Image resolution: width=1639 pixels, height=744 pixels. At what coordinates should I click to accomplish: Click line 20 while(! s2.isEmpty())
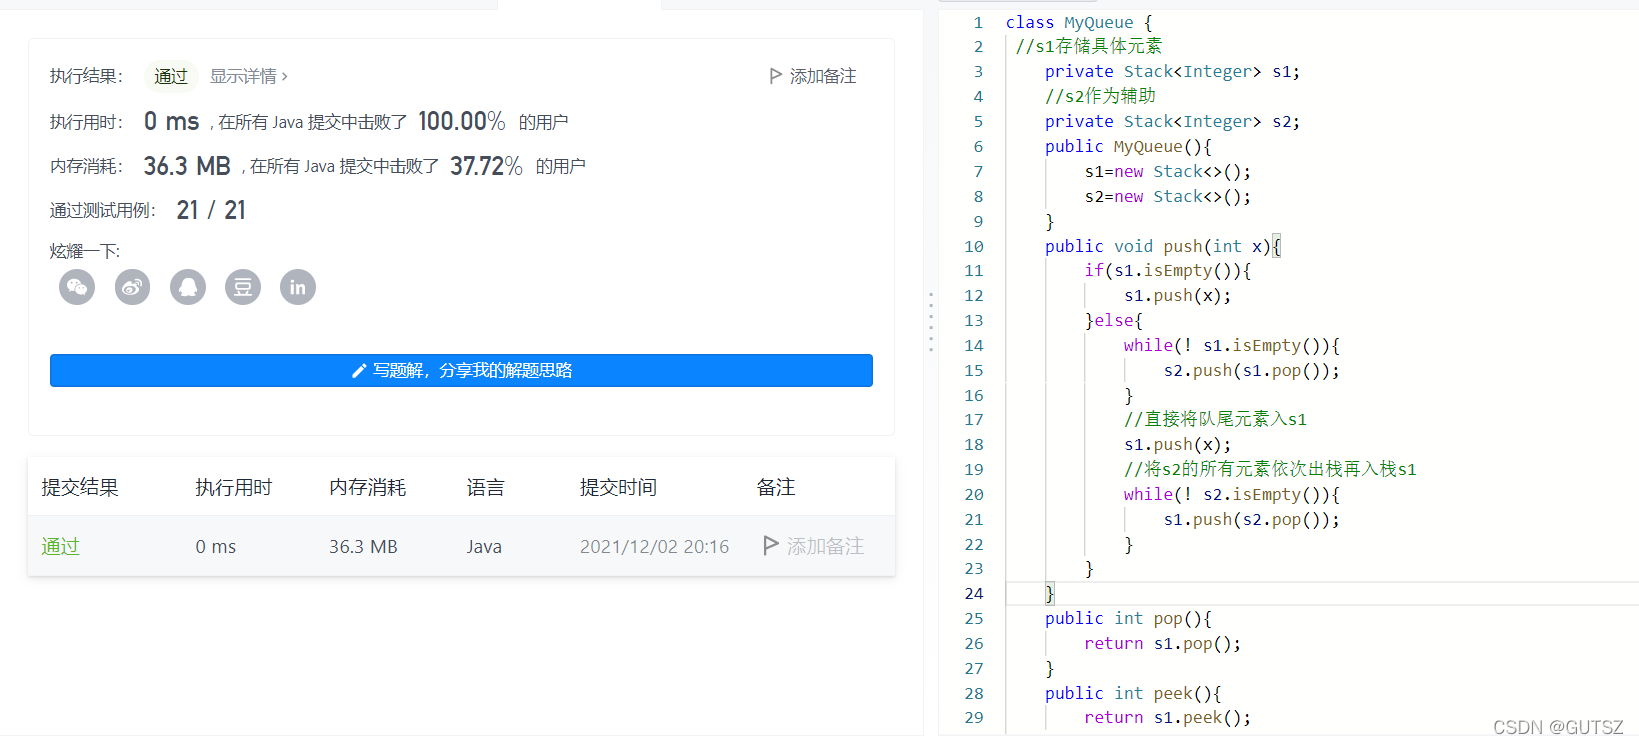point(1231,494)
